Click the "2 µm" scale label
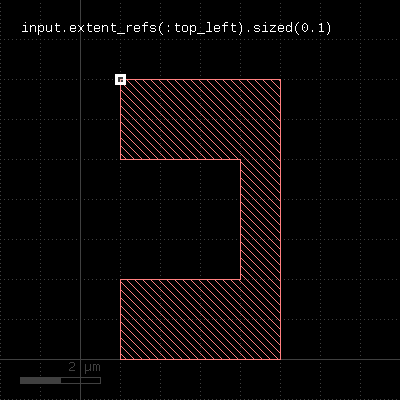400x400 pixels. click(84, 367)
